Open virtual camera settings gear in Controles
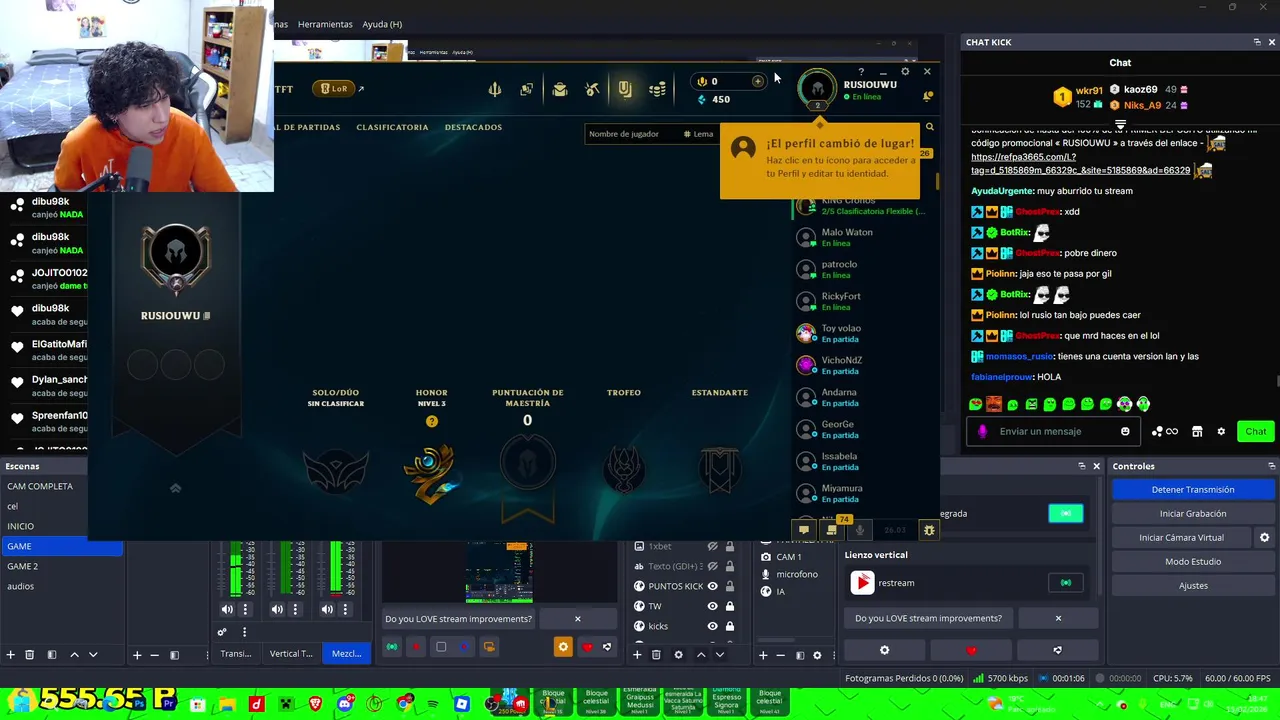Viewport: 1280px width, 720px height. point(1264,537)
